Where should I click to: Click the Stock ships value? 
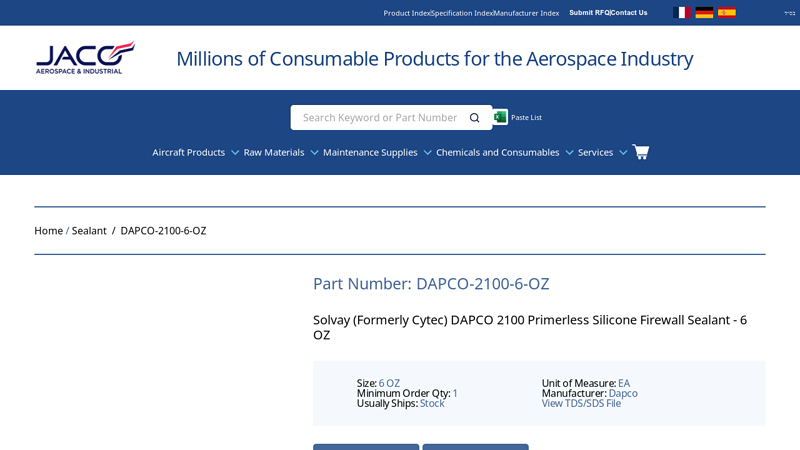pyautogui.click(x=432, y=404)
